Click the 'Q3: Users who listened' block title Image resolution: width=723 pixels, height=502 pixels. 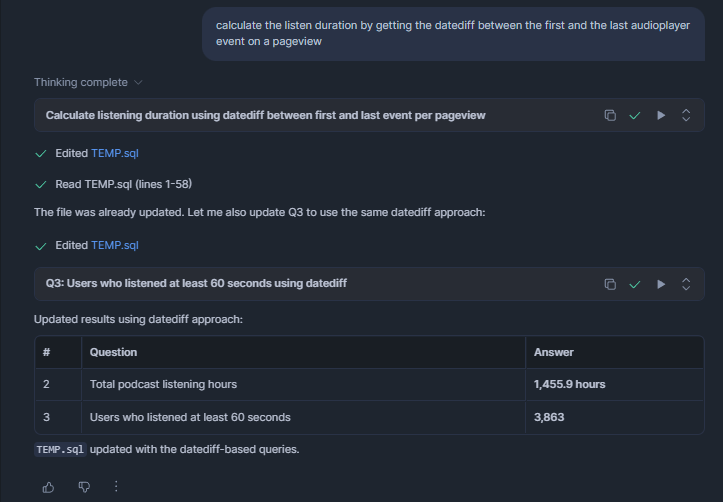(x=196, y=284)
